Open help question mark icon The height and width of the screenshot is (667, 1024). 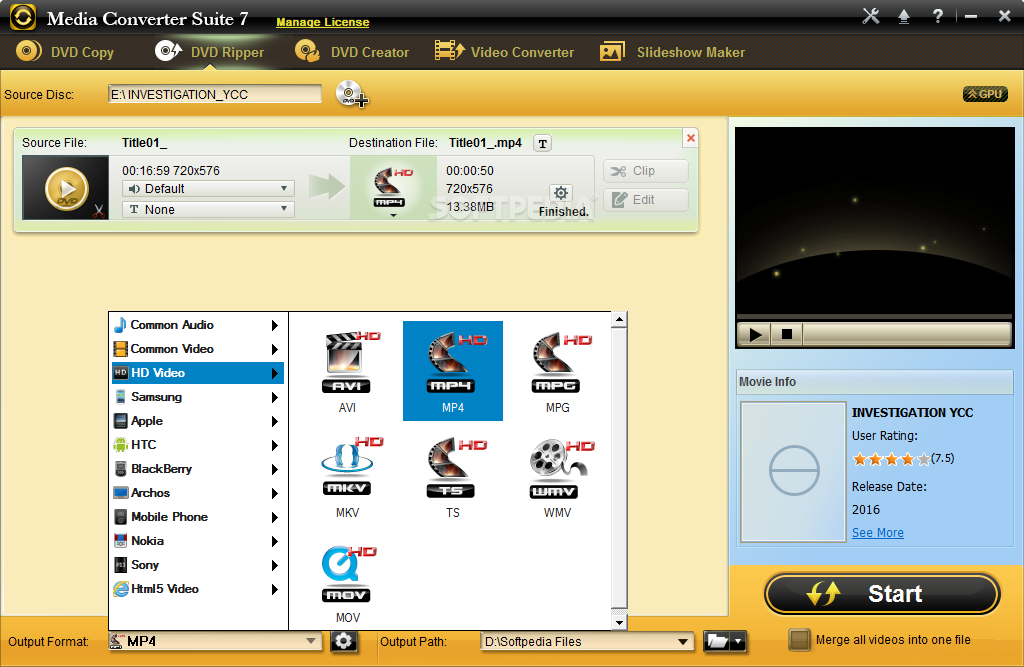coord(938,16)
